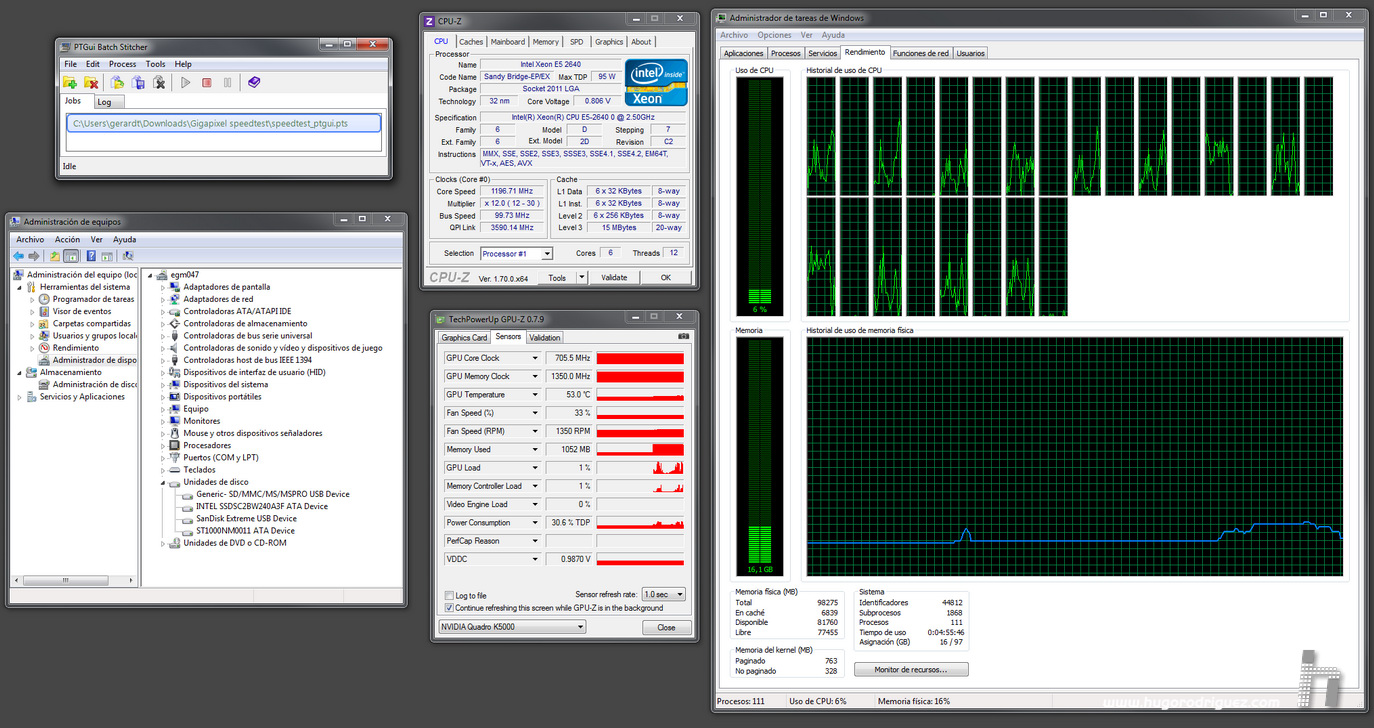The width and height of the screenshot is (1374, 728).
Task: Click the purple help book icon in PTGui
Action: coord(254,82)
